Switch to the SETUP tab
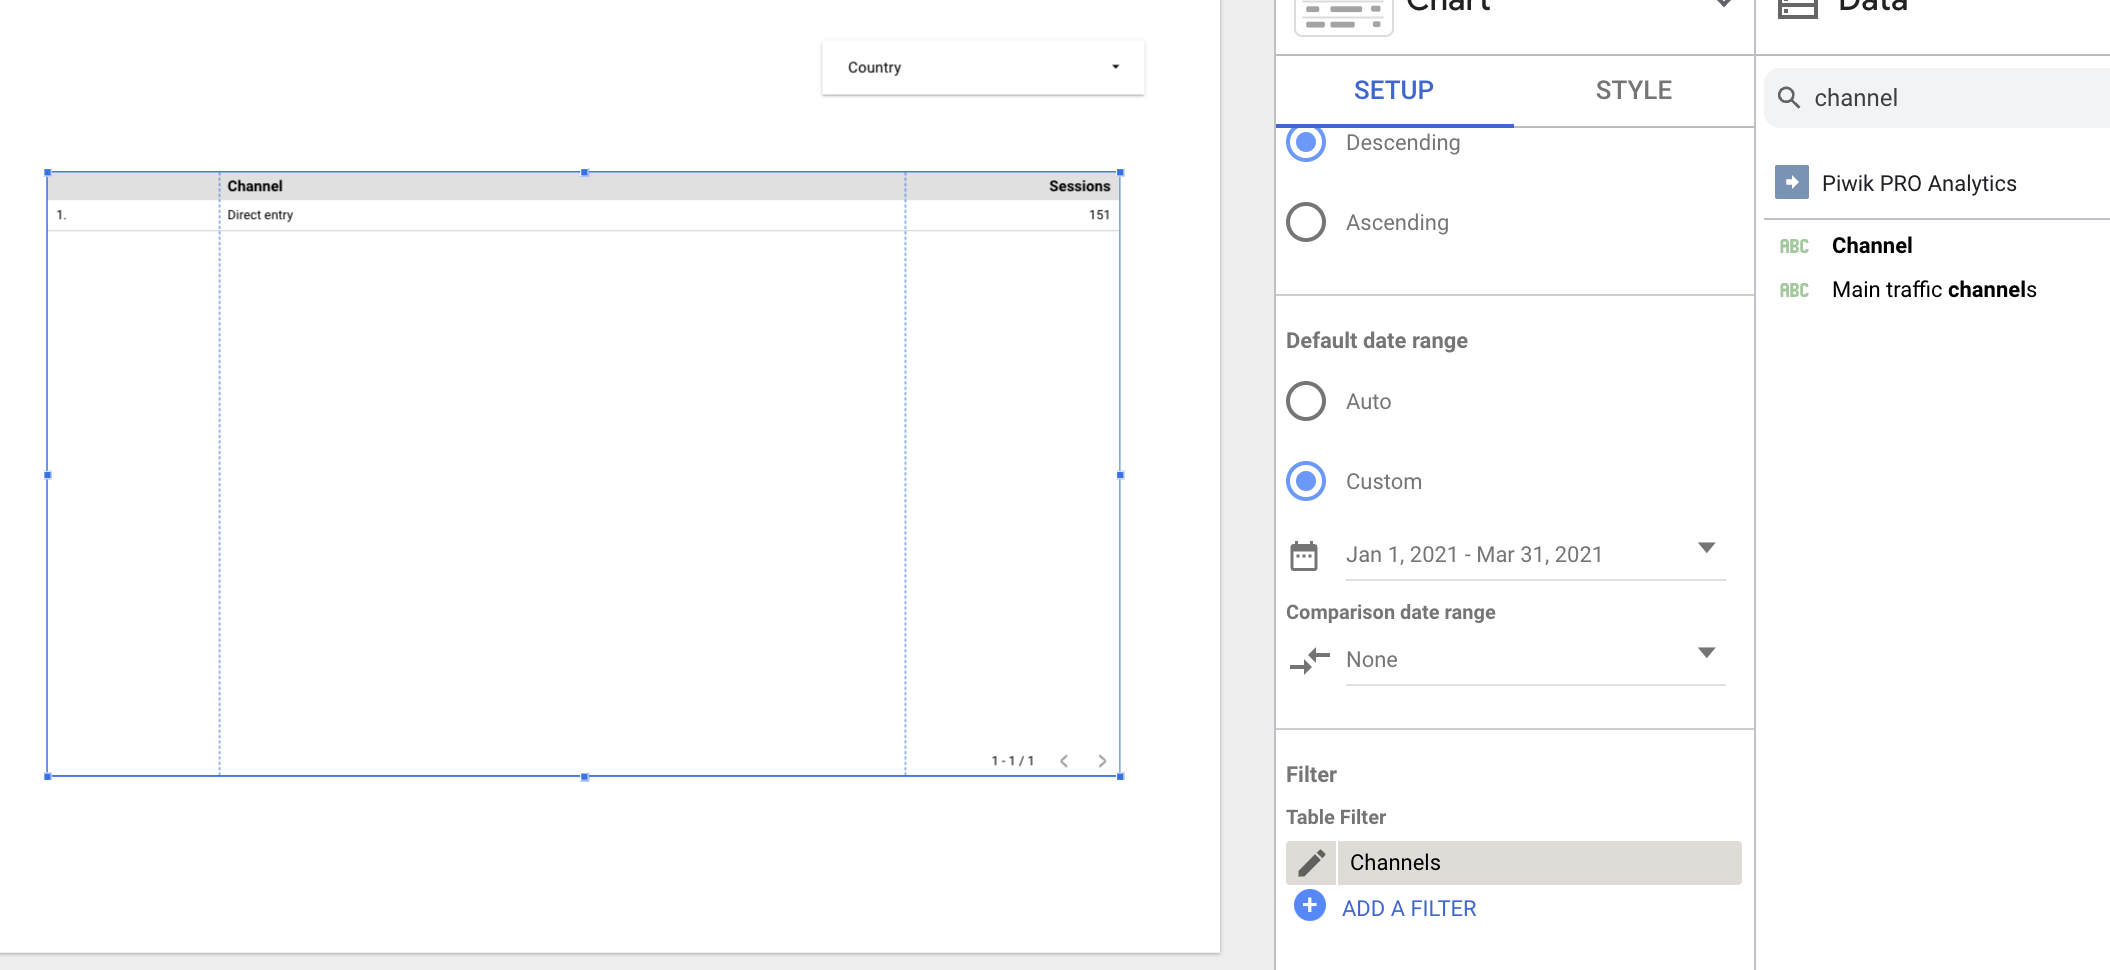The image size is (2110, 970). tap(1393, 91)
